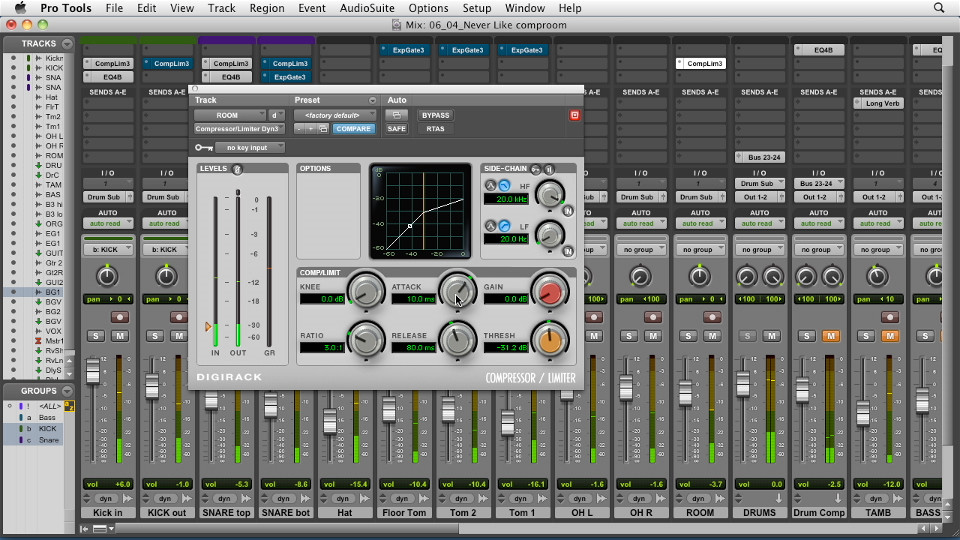This screenshot has width=960, height=540.
Task: Open the Long Verb send on TAMB track
Action: [x=879, y=103]
